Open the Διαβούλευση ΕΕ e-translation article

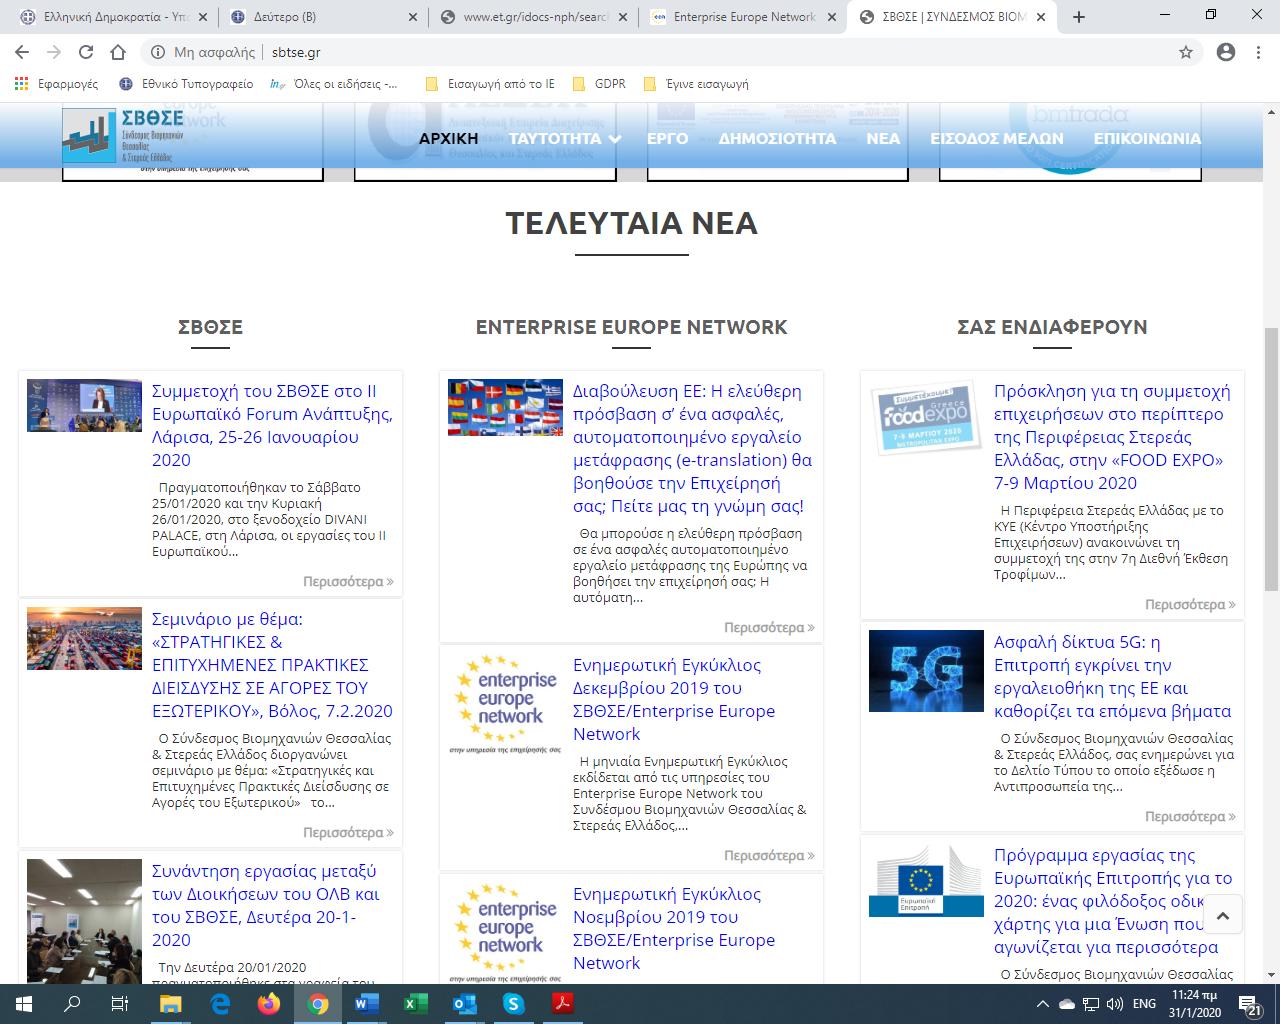coord(692,448)
